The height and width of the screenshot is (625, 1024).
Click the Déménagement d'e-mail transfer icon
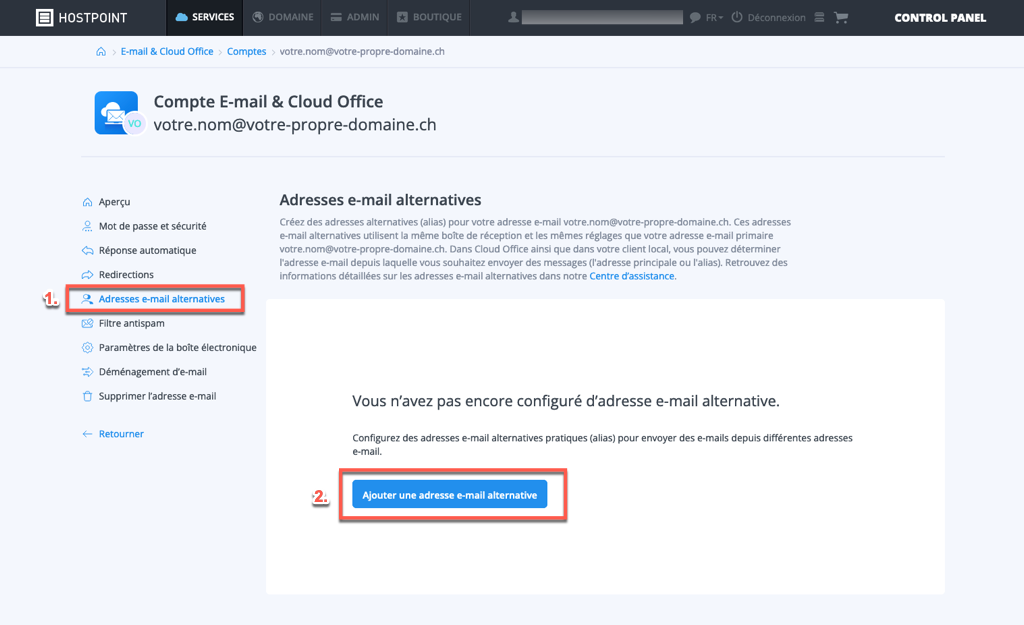tap(88, 372)
